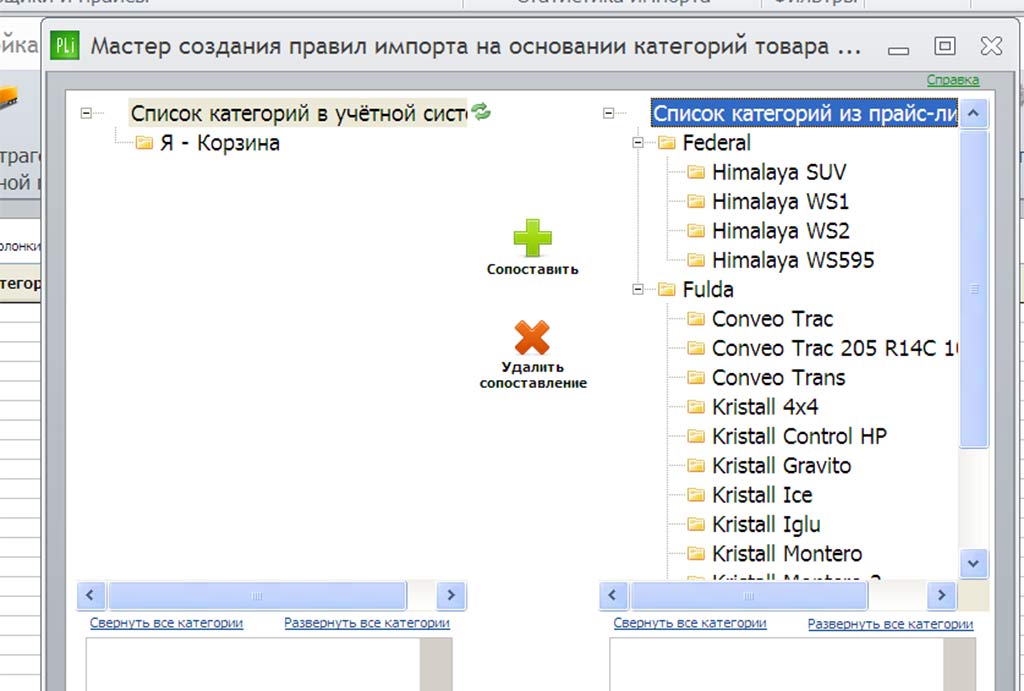The image size is (1024, 691).
Task: Click folder icon beside Conveo Trac
Action: (x=696, y=319)
